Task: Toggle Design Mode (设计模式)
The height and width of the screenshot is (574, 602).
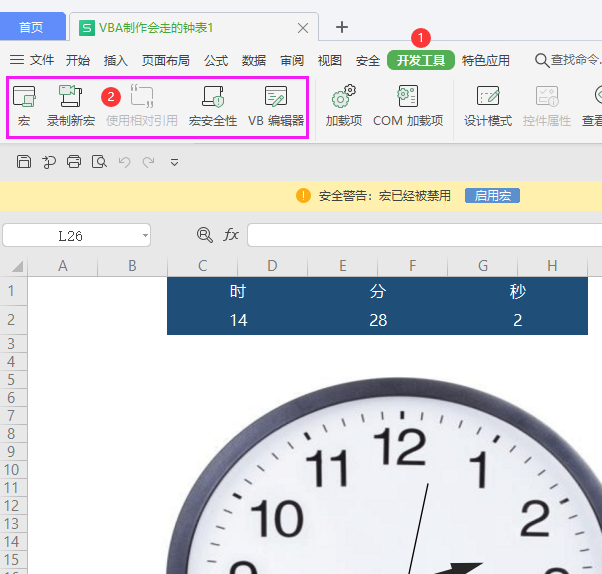Action: pos(488,106)
